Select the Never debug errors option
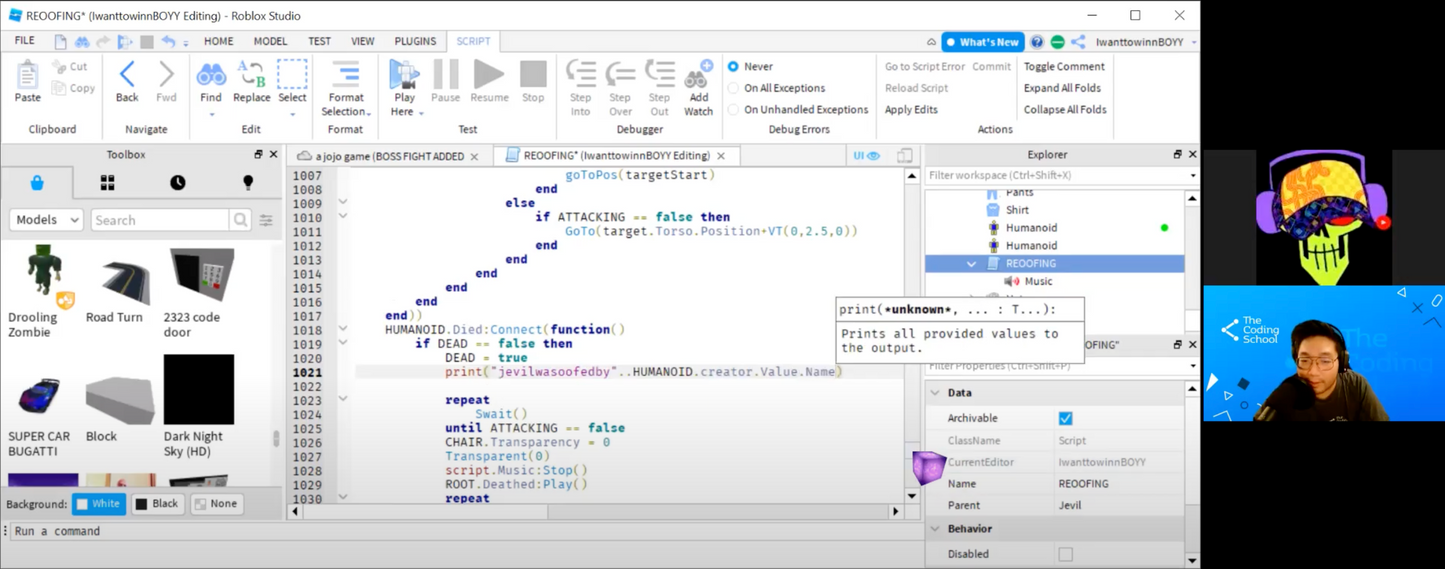This screenshot has width=1445, height=569. click(733, 66)
